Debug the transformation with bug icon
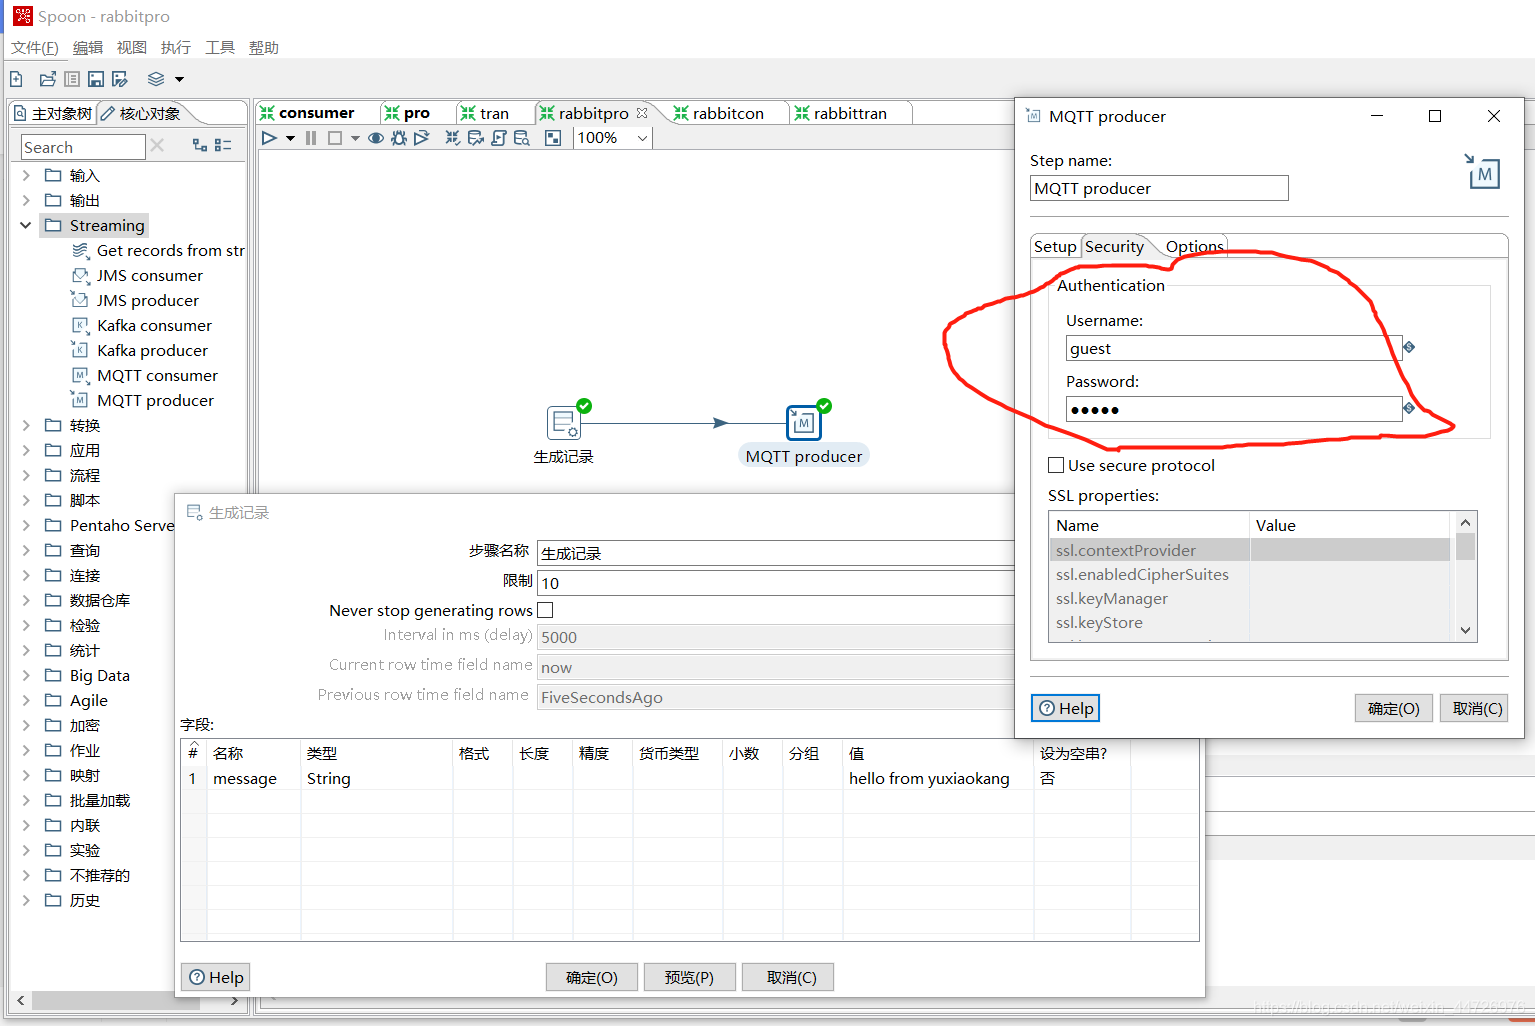 399,138
